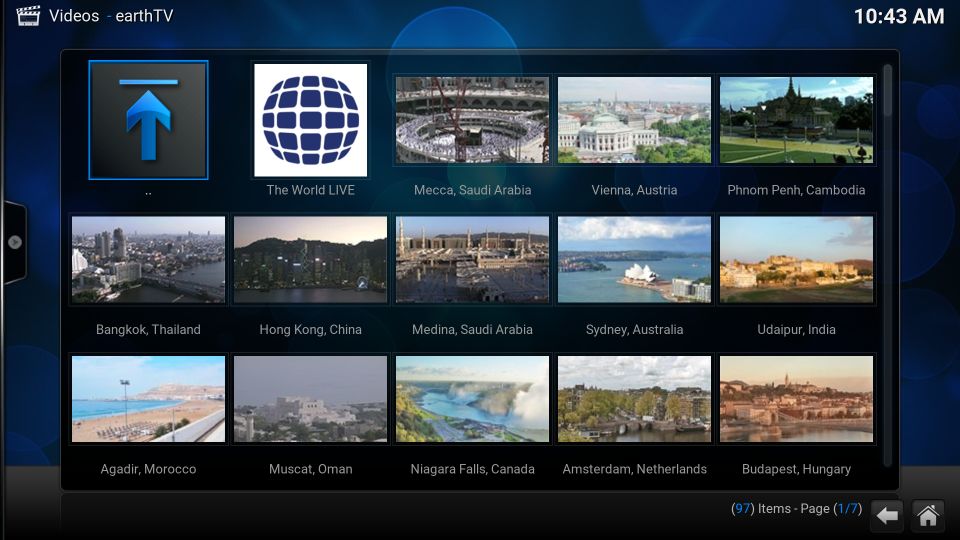Click the 'Videos - earthTV' header title

tap(111, 16)
